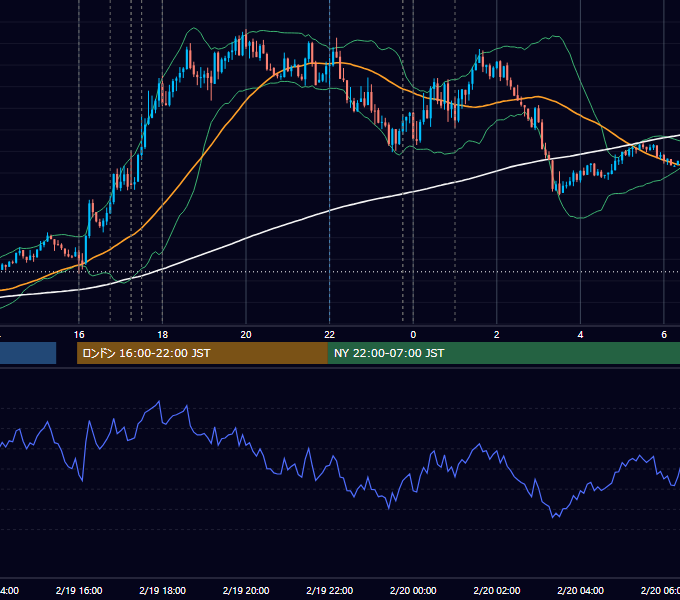This screenshot has height=600, width=680.
Task: Click the 2/20 00:00 date label
Action: 413,590
